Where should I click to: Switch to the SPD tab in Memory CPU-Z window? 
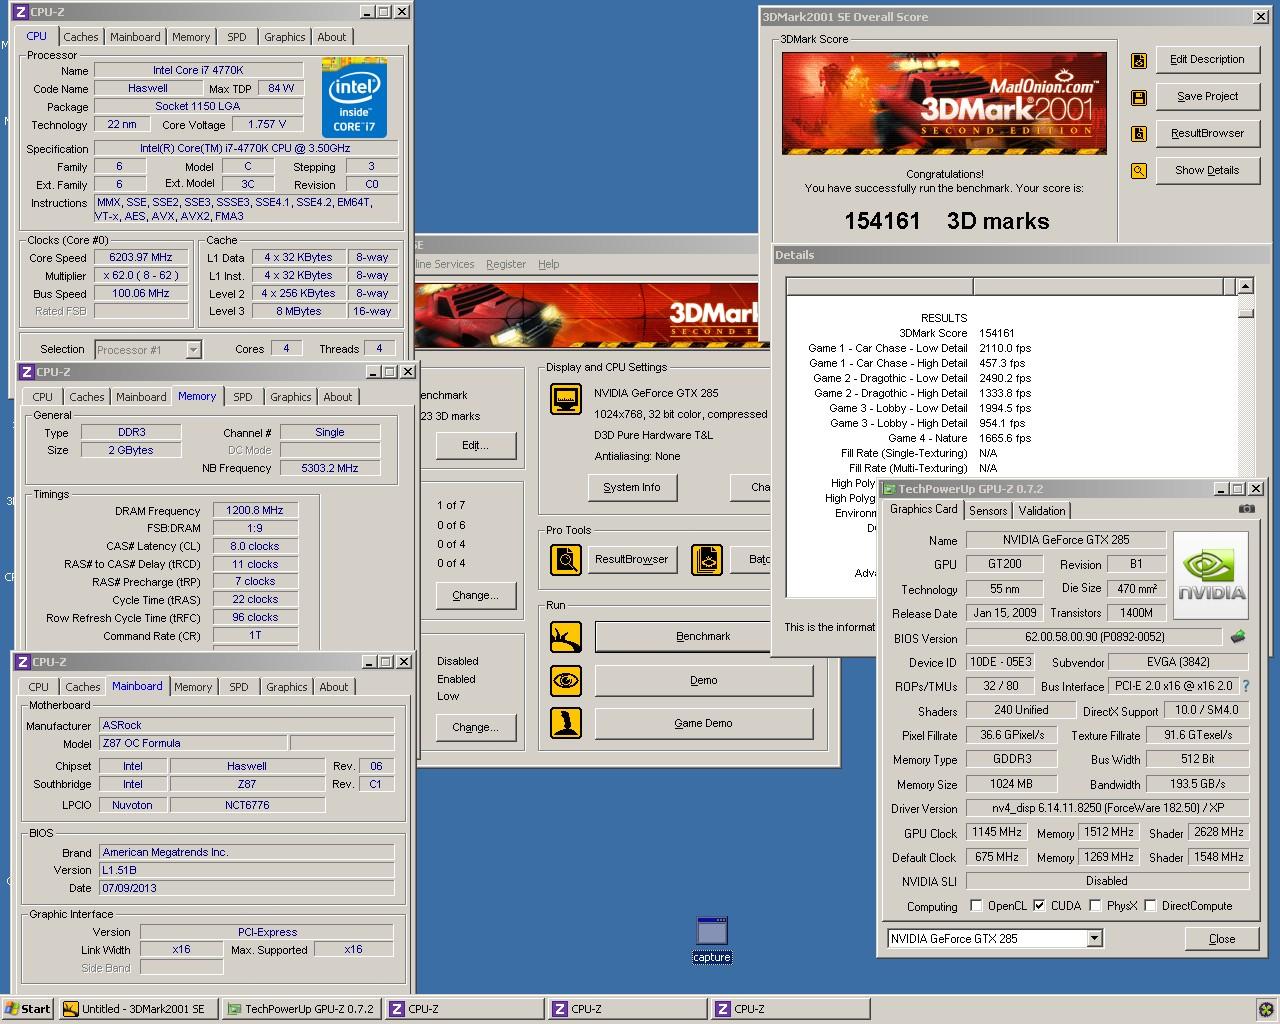tap(243, 397)
